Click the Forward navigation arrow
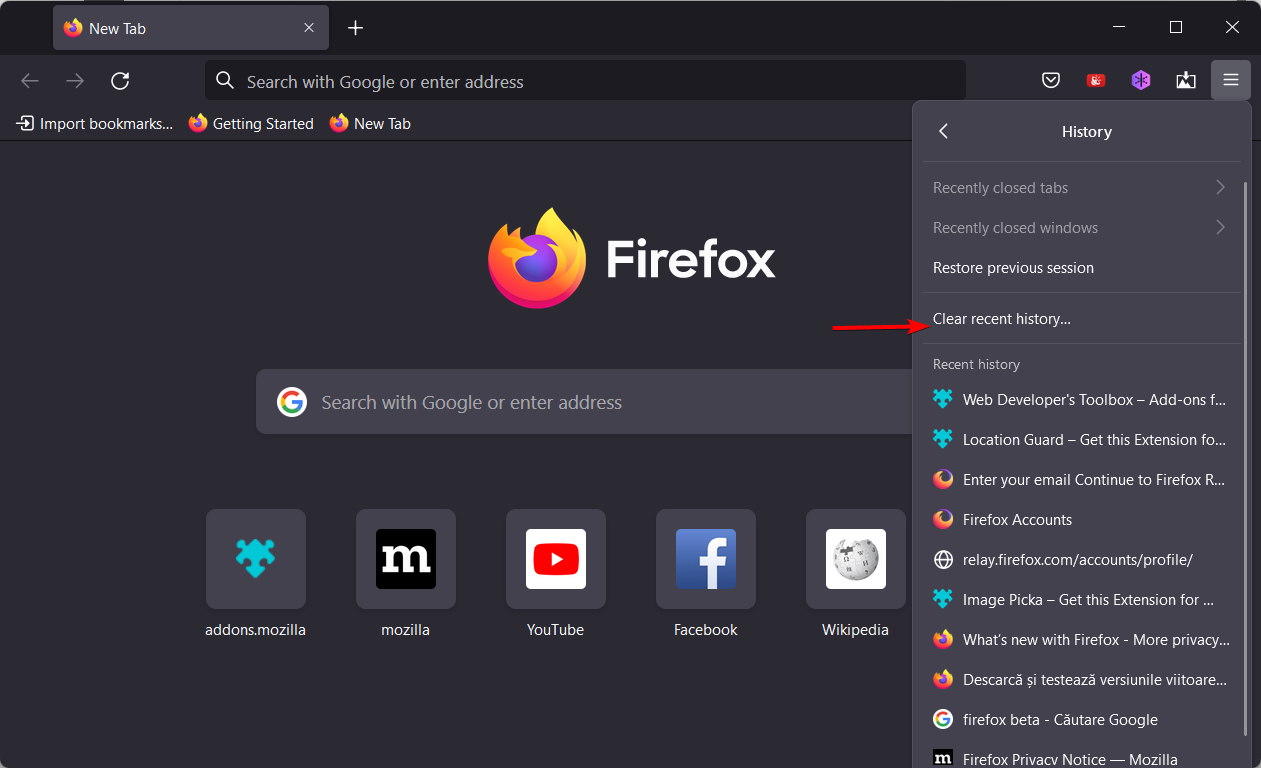This screenshot has width=1261, height=768. coord(75,81)
